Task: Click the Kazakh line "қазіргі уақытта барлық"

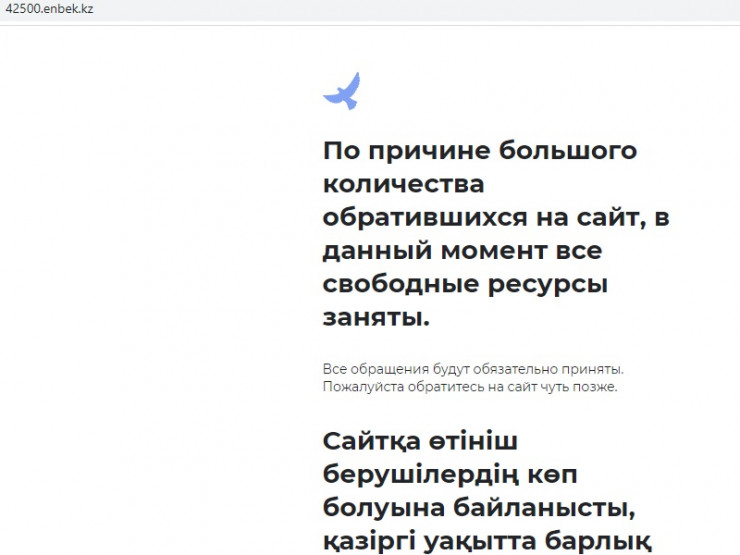Action: coord(488,541)
